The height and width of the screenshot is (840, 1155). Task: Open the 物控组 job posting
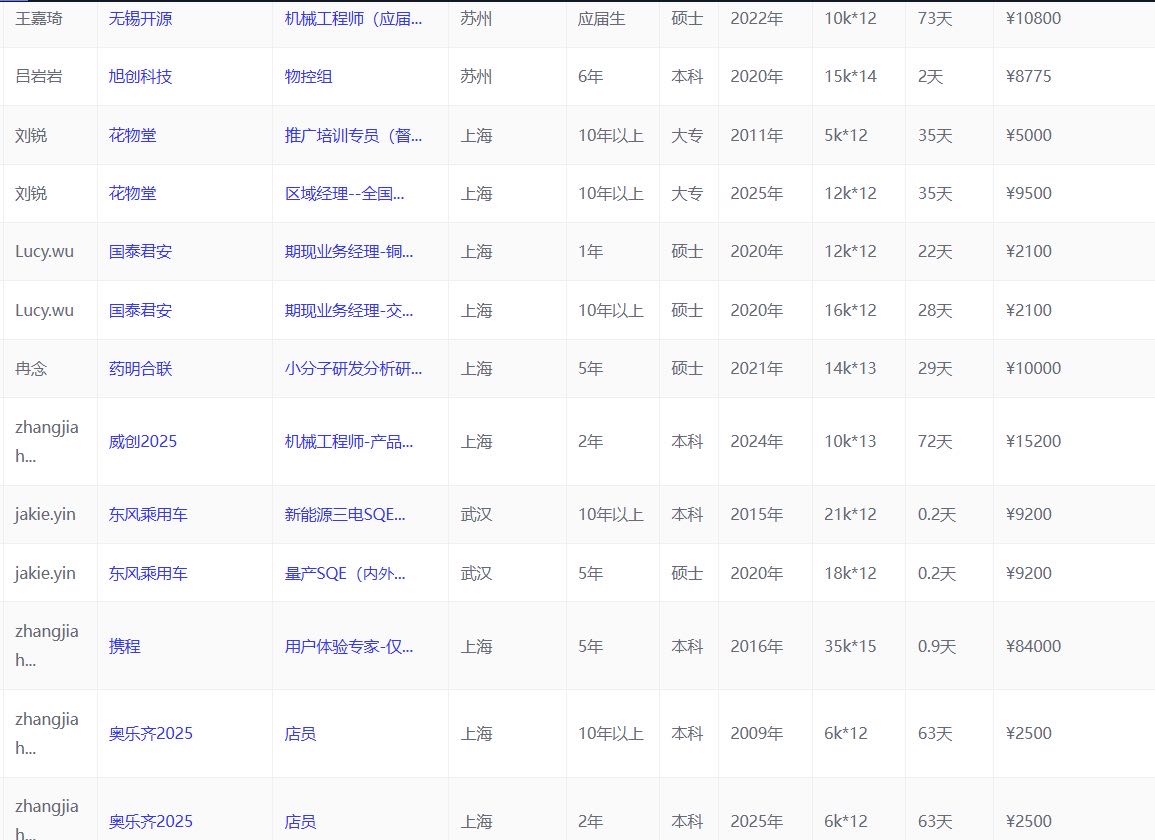(x=308, y=76)
